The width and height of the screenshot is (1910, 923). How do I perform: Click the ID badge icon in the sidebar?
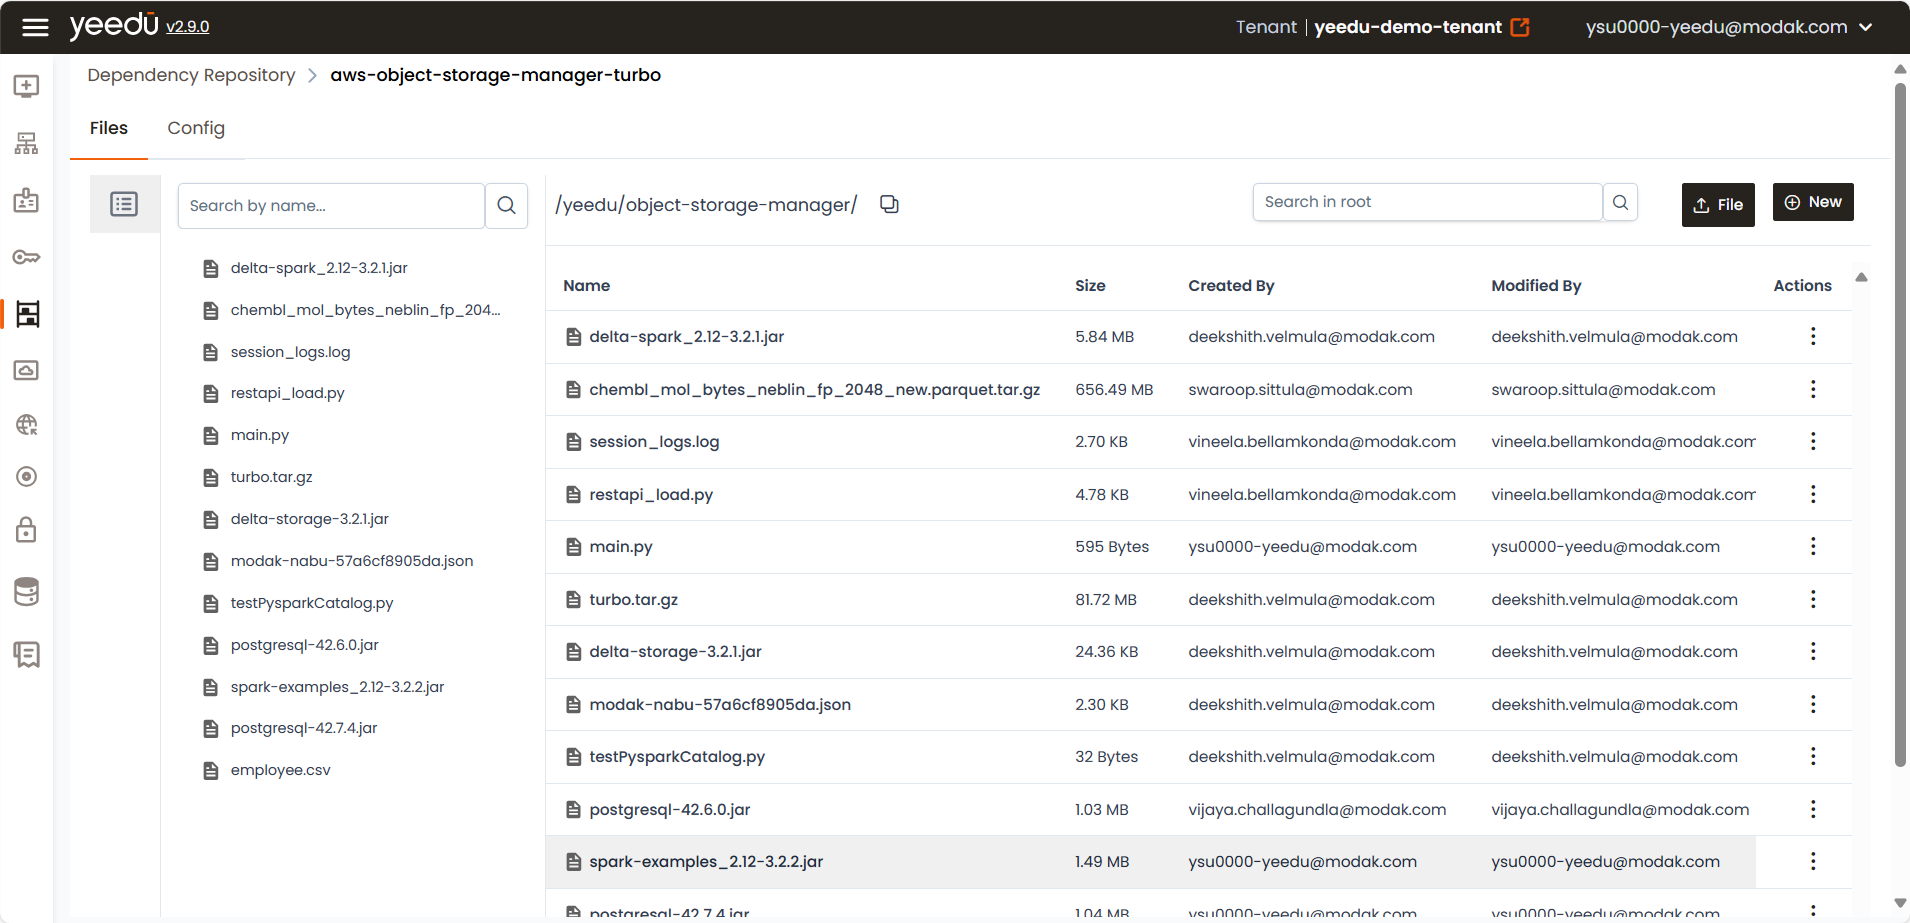tap(27, 200)
